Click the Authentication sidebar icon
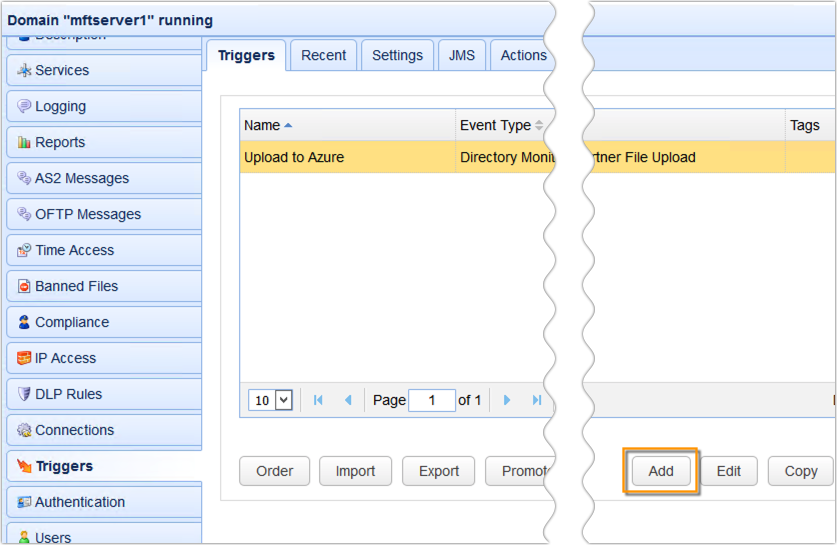 click(x=24, y=503)
